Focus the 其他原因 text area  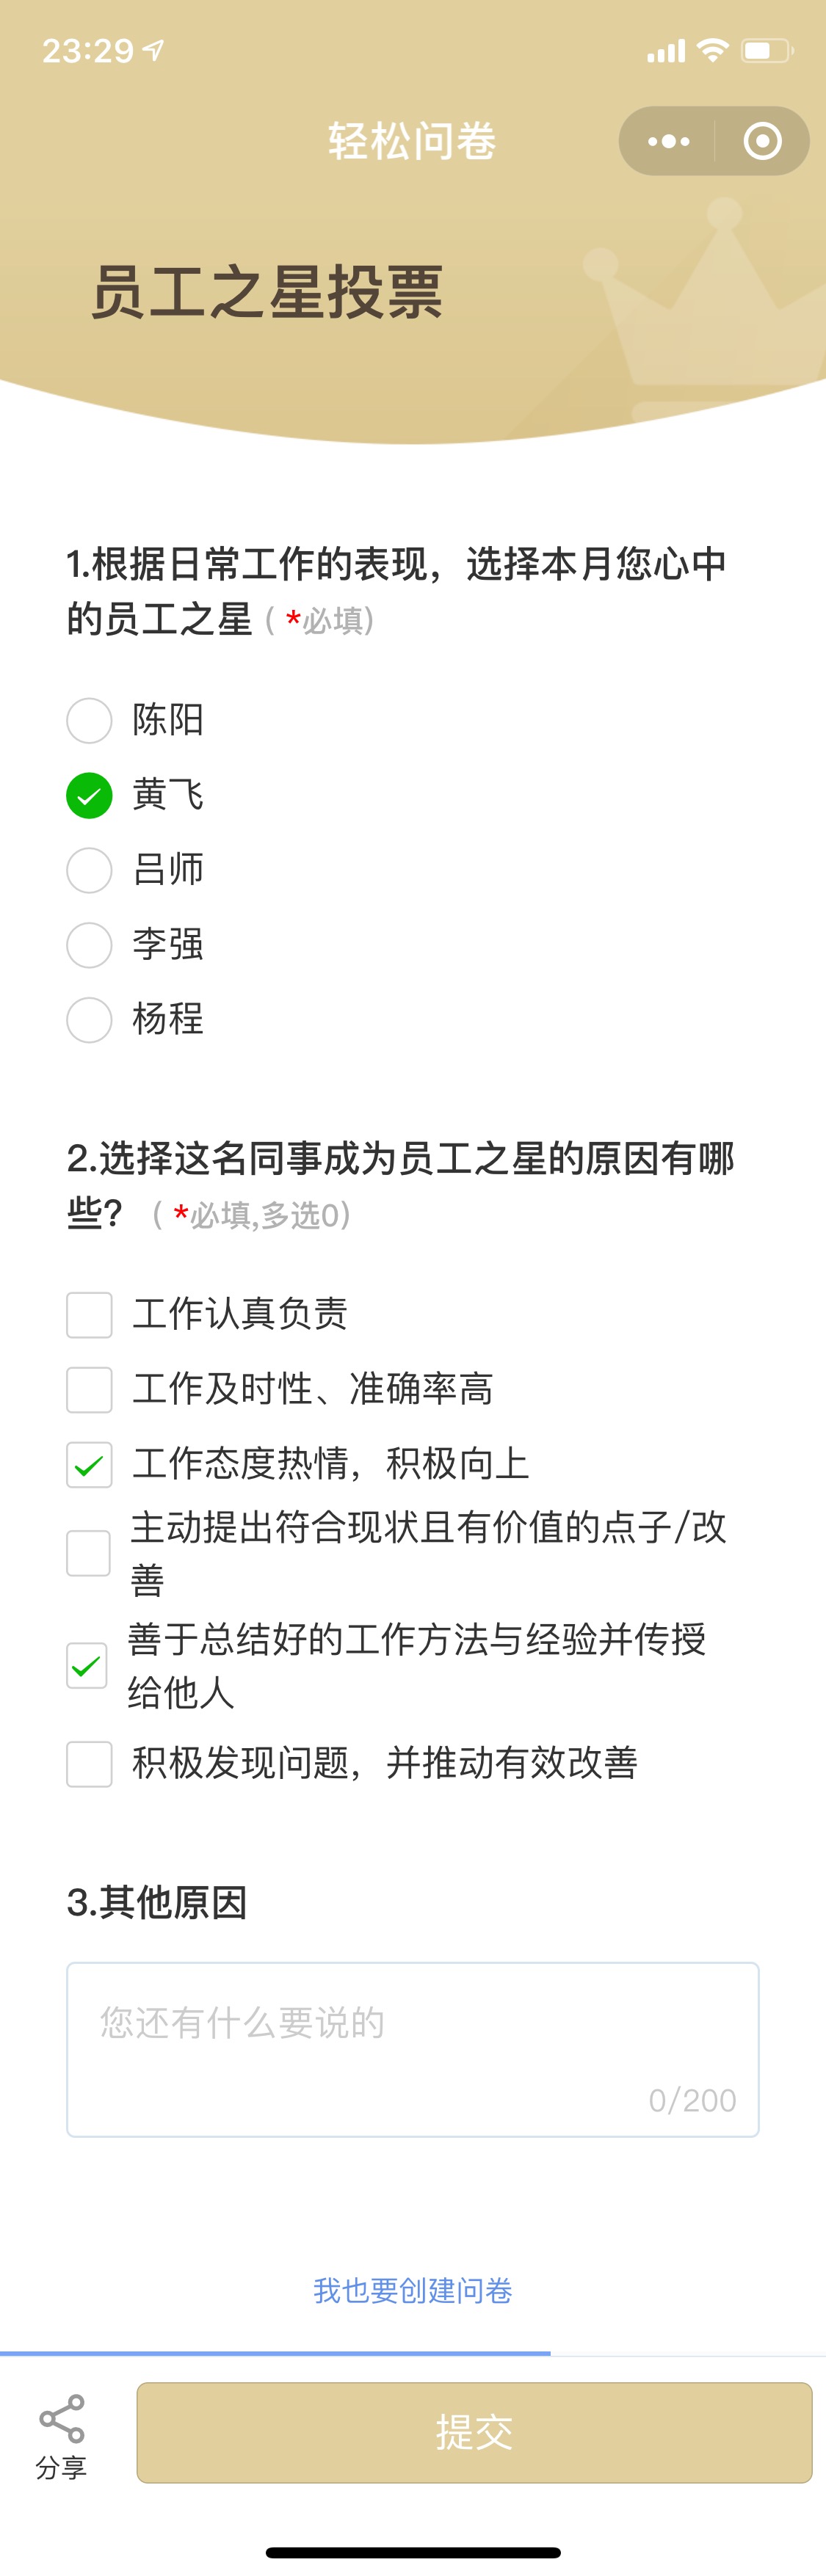tap(413, 2049)
